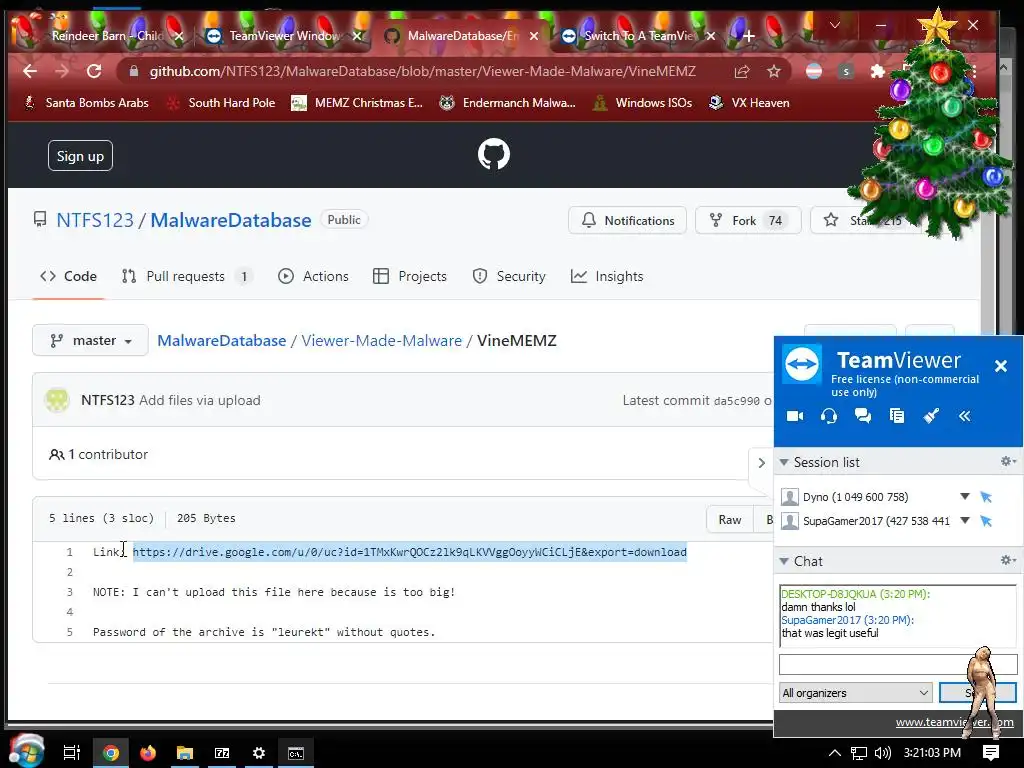
Task: Open Task View on the taskbar
Action: tap(72, 753)
